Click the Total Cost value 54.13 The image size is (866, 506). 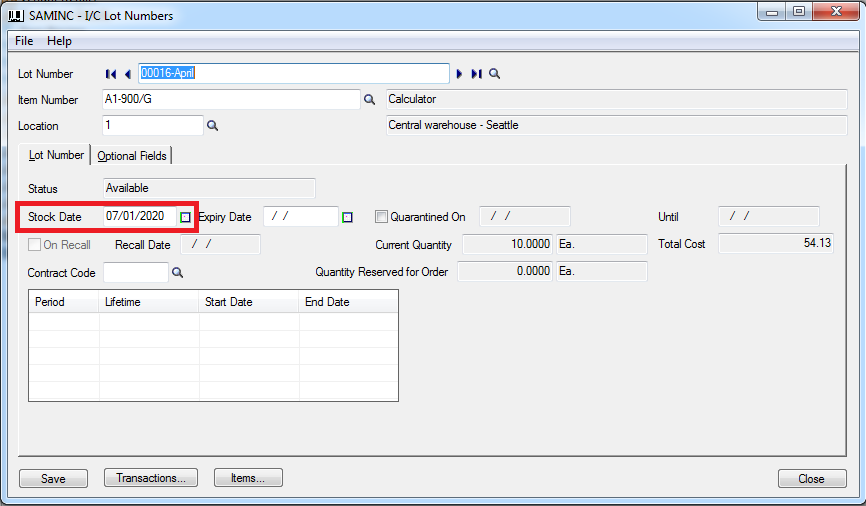pos(776,243)
